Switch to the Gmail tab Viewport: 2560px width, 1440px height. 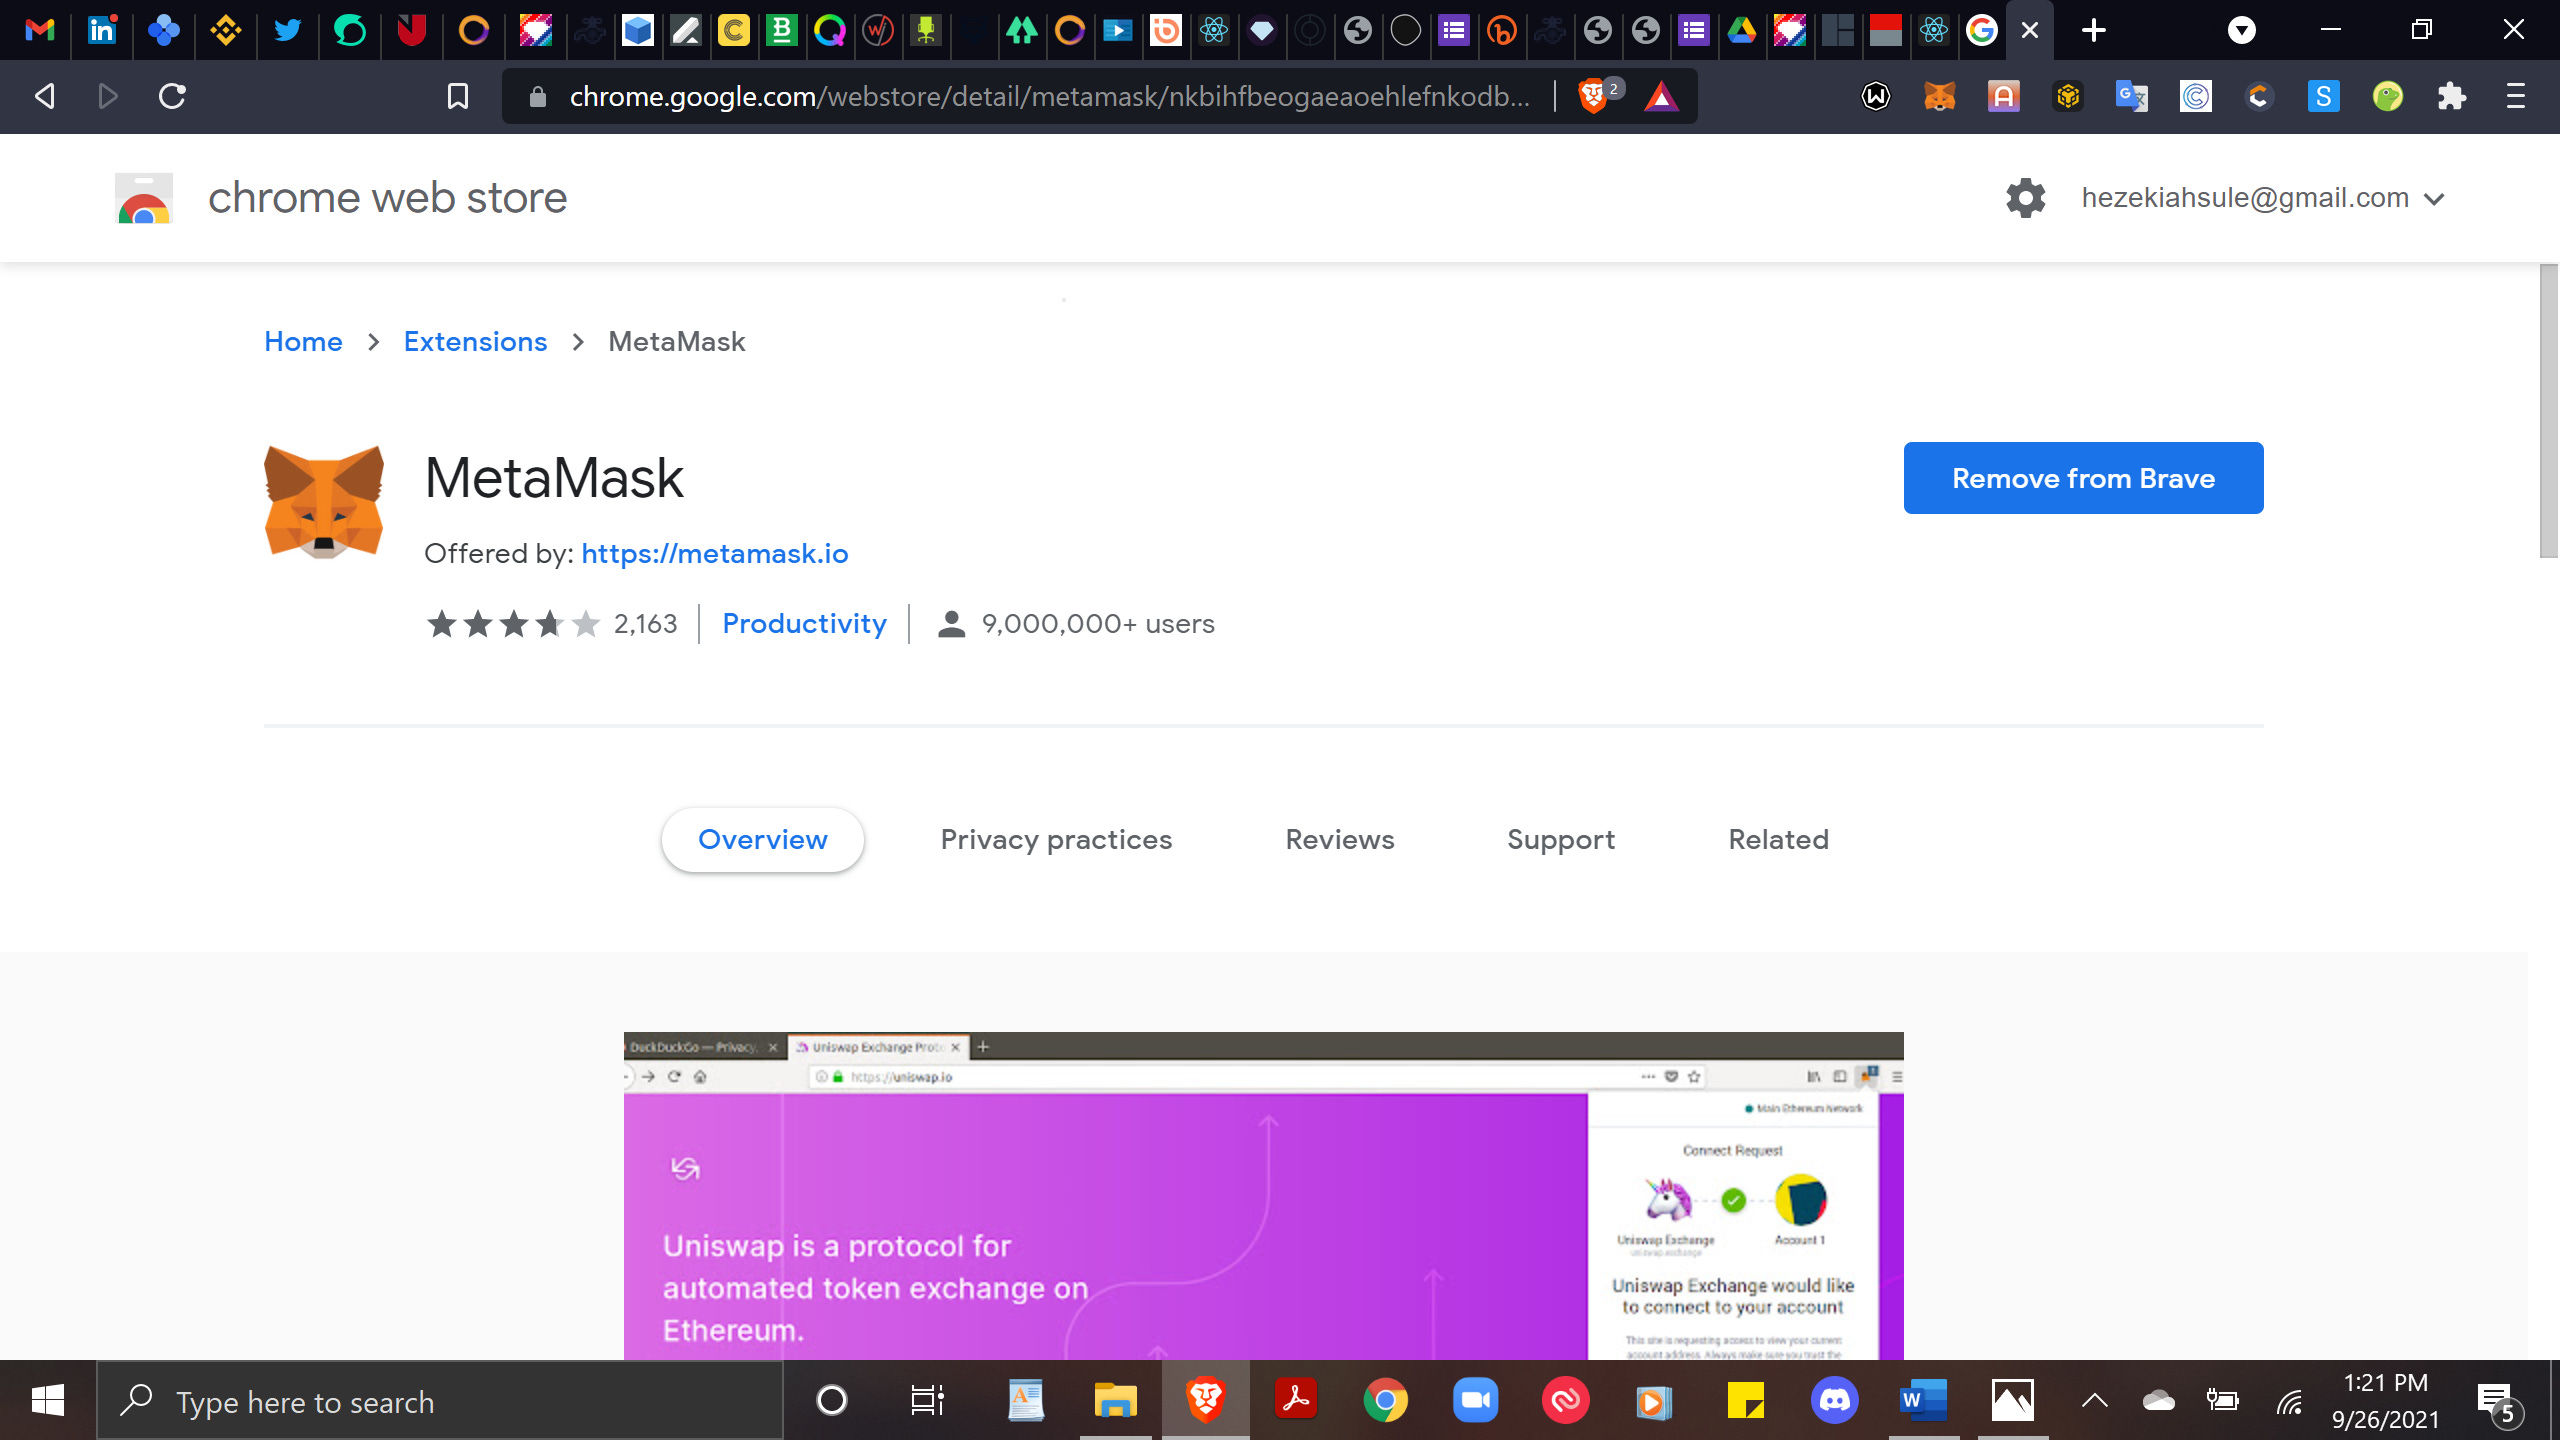40,31
